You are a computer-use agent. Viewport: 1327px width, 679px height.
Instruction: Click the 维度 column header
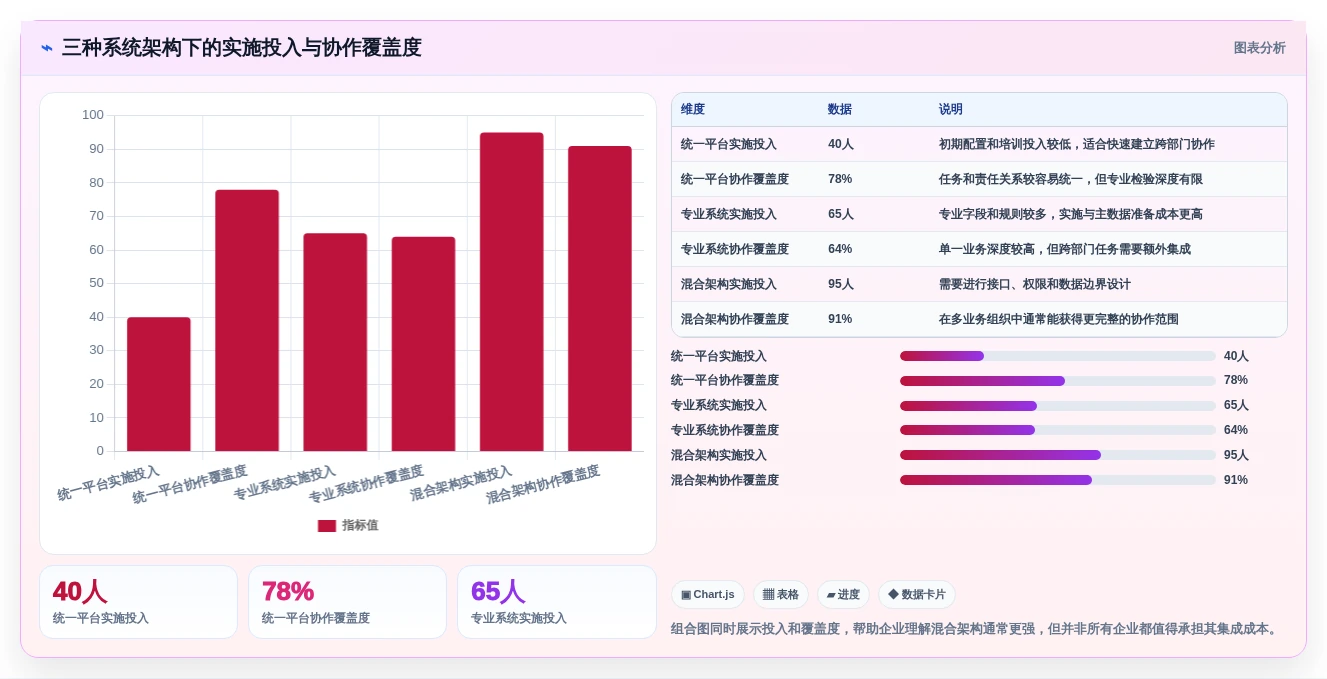pos(693,110)
